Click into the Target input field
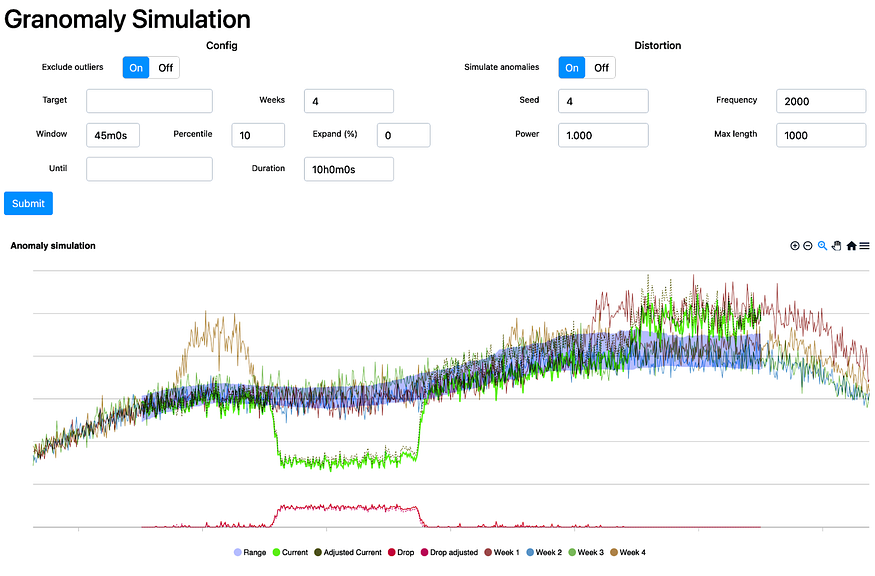 (x=149, y=101)
